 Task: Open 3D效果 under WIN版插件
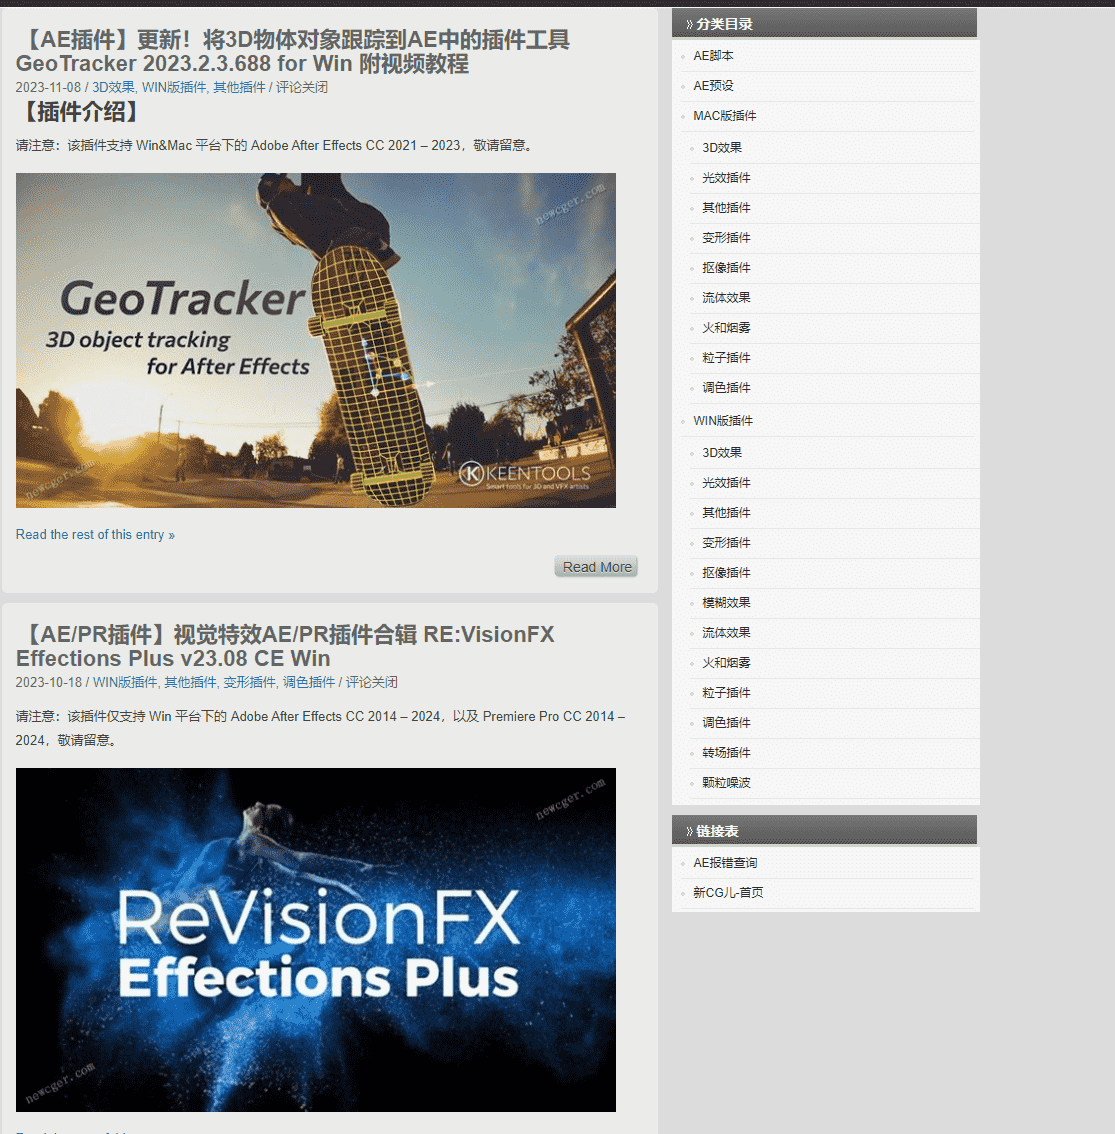[722, 453]
